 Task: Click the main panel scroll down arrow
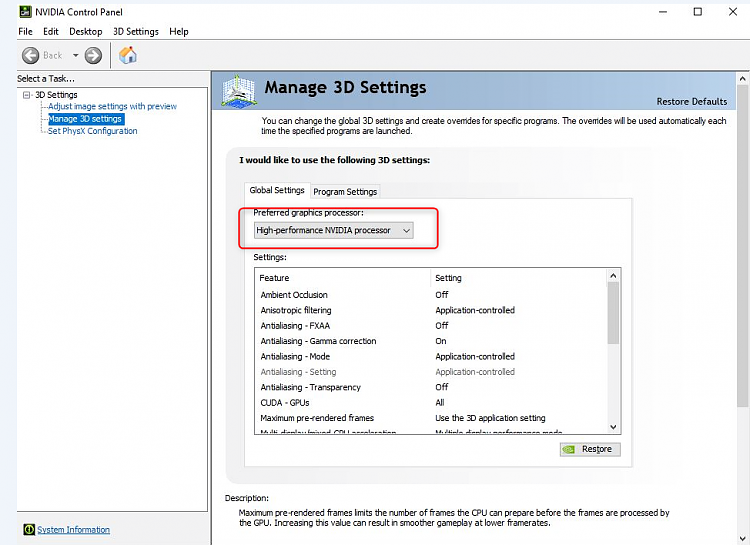coord(742,538)
